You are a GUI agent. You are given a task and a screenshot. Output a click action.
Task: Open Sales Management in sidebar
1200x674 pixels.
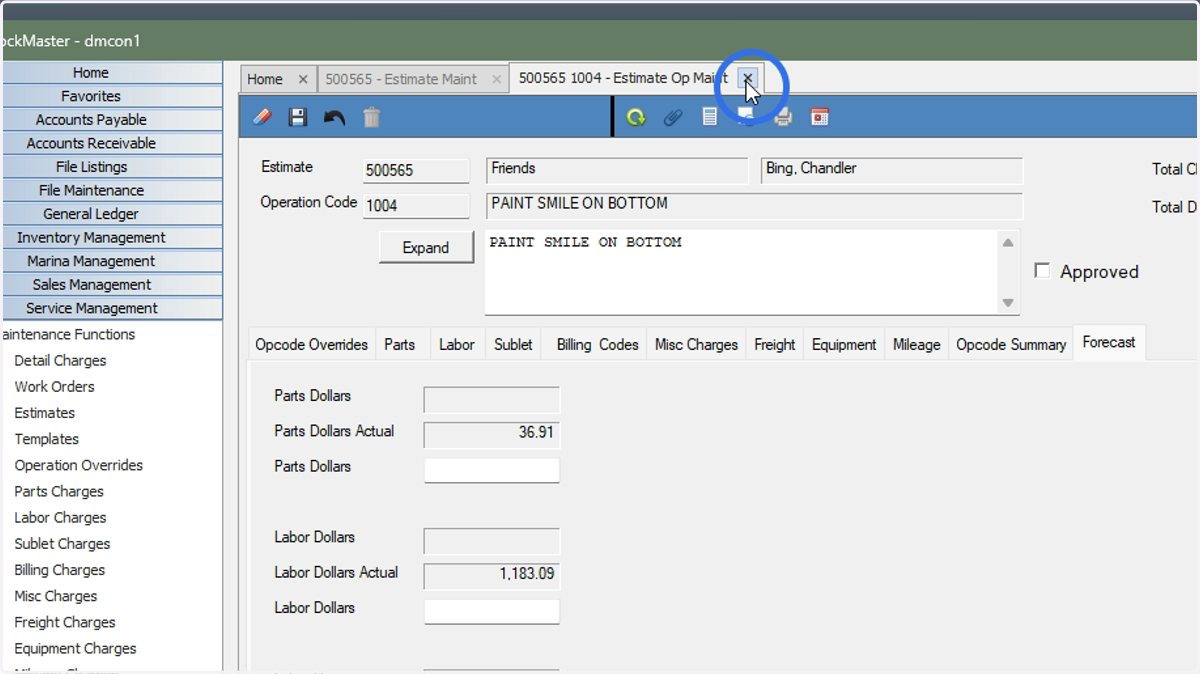(112, 284)
